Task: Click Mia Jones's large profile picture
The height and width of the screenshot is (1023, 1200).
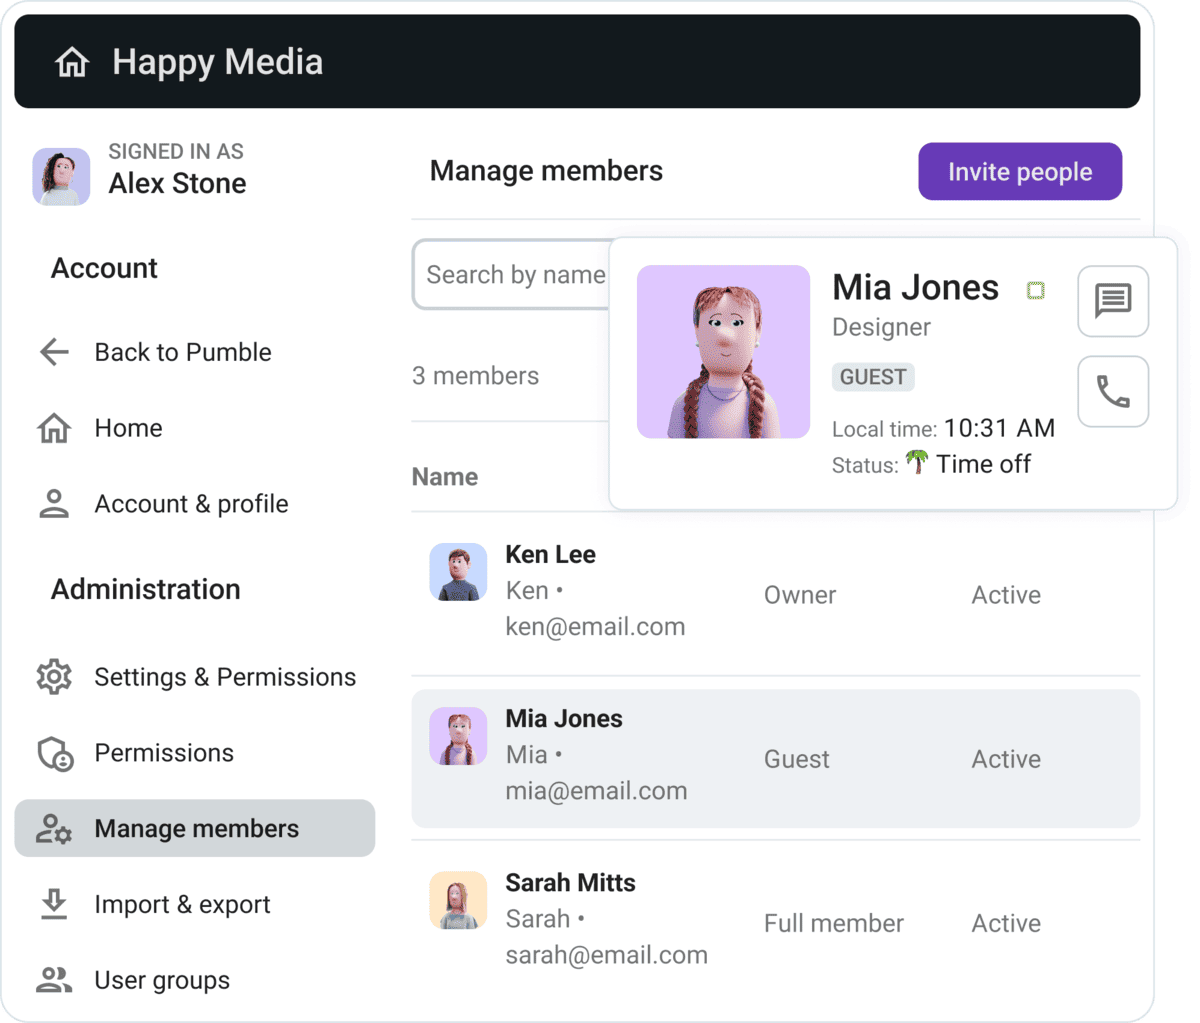Action: tap(723, 350)
